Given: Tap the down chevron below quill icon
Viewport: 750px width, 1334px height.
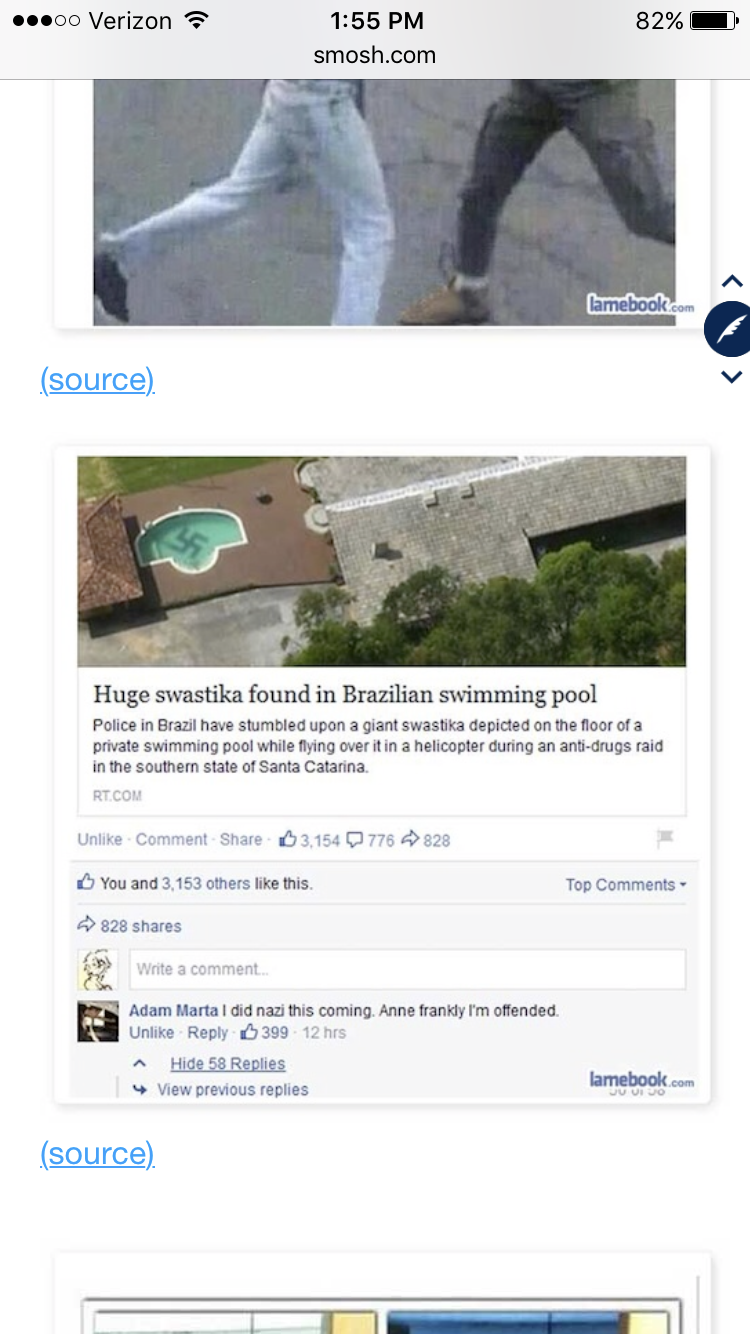Looking at the screenshot, I should [x=732, y=377].
